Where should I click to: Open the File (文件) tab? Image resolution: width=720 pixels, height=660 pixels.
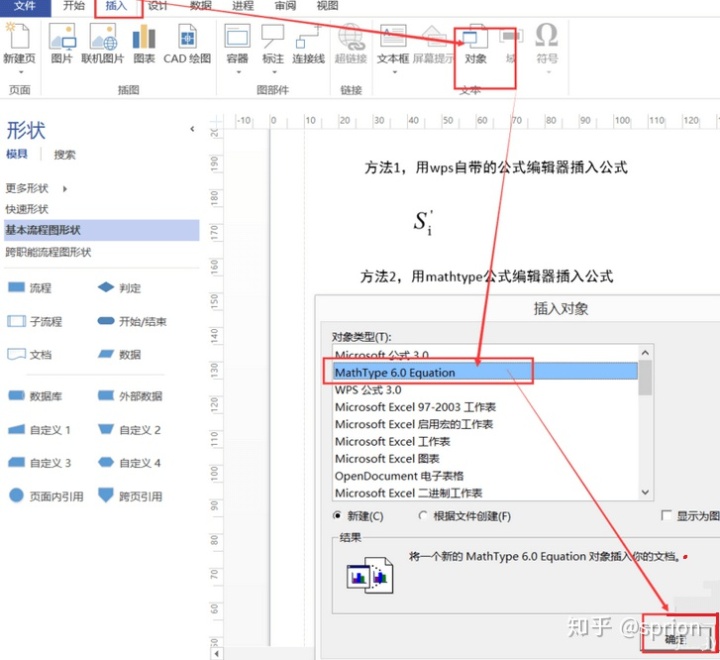[25, 6]
